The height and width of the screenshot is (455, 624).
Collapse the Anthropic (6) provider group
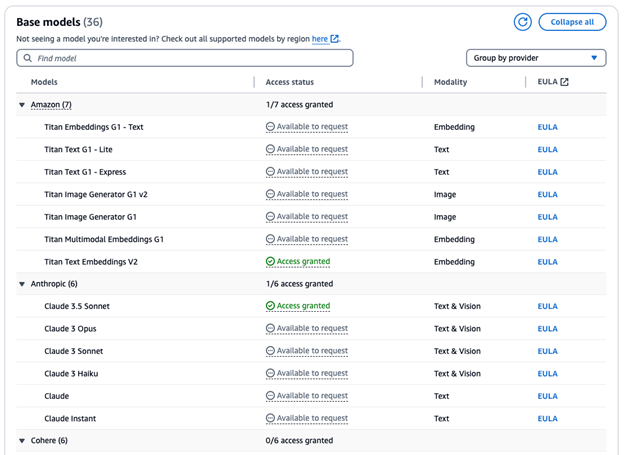click(22, 284)
